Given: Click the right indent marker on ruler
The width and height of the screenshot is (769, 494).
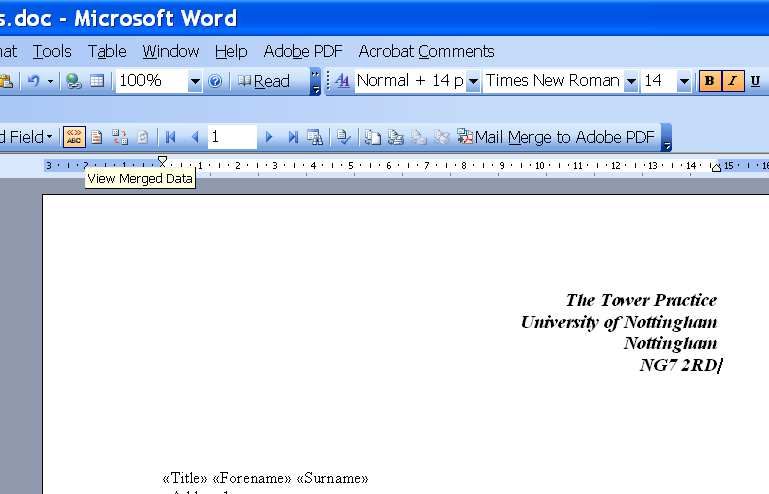Looking at the screenshot, I should [717, 168].
